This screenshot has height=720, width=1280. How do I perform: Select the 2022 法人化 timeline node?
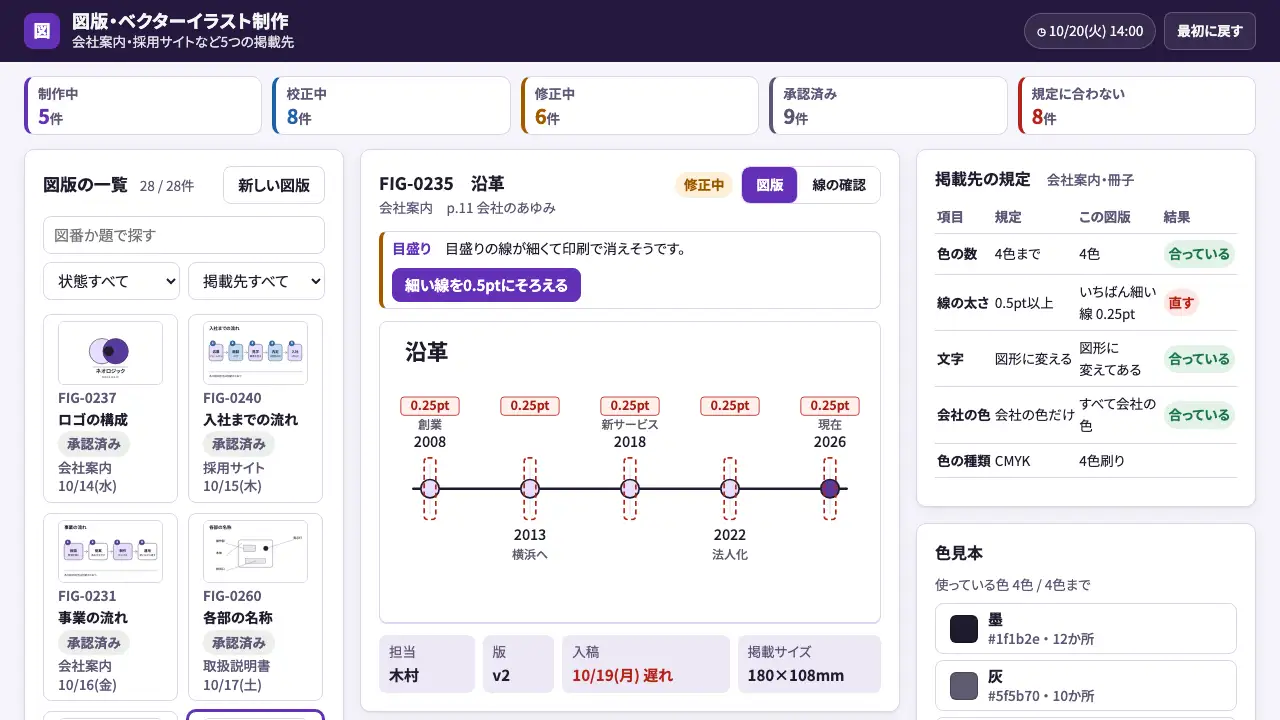(x=730, y=489)
